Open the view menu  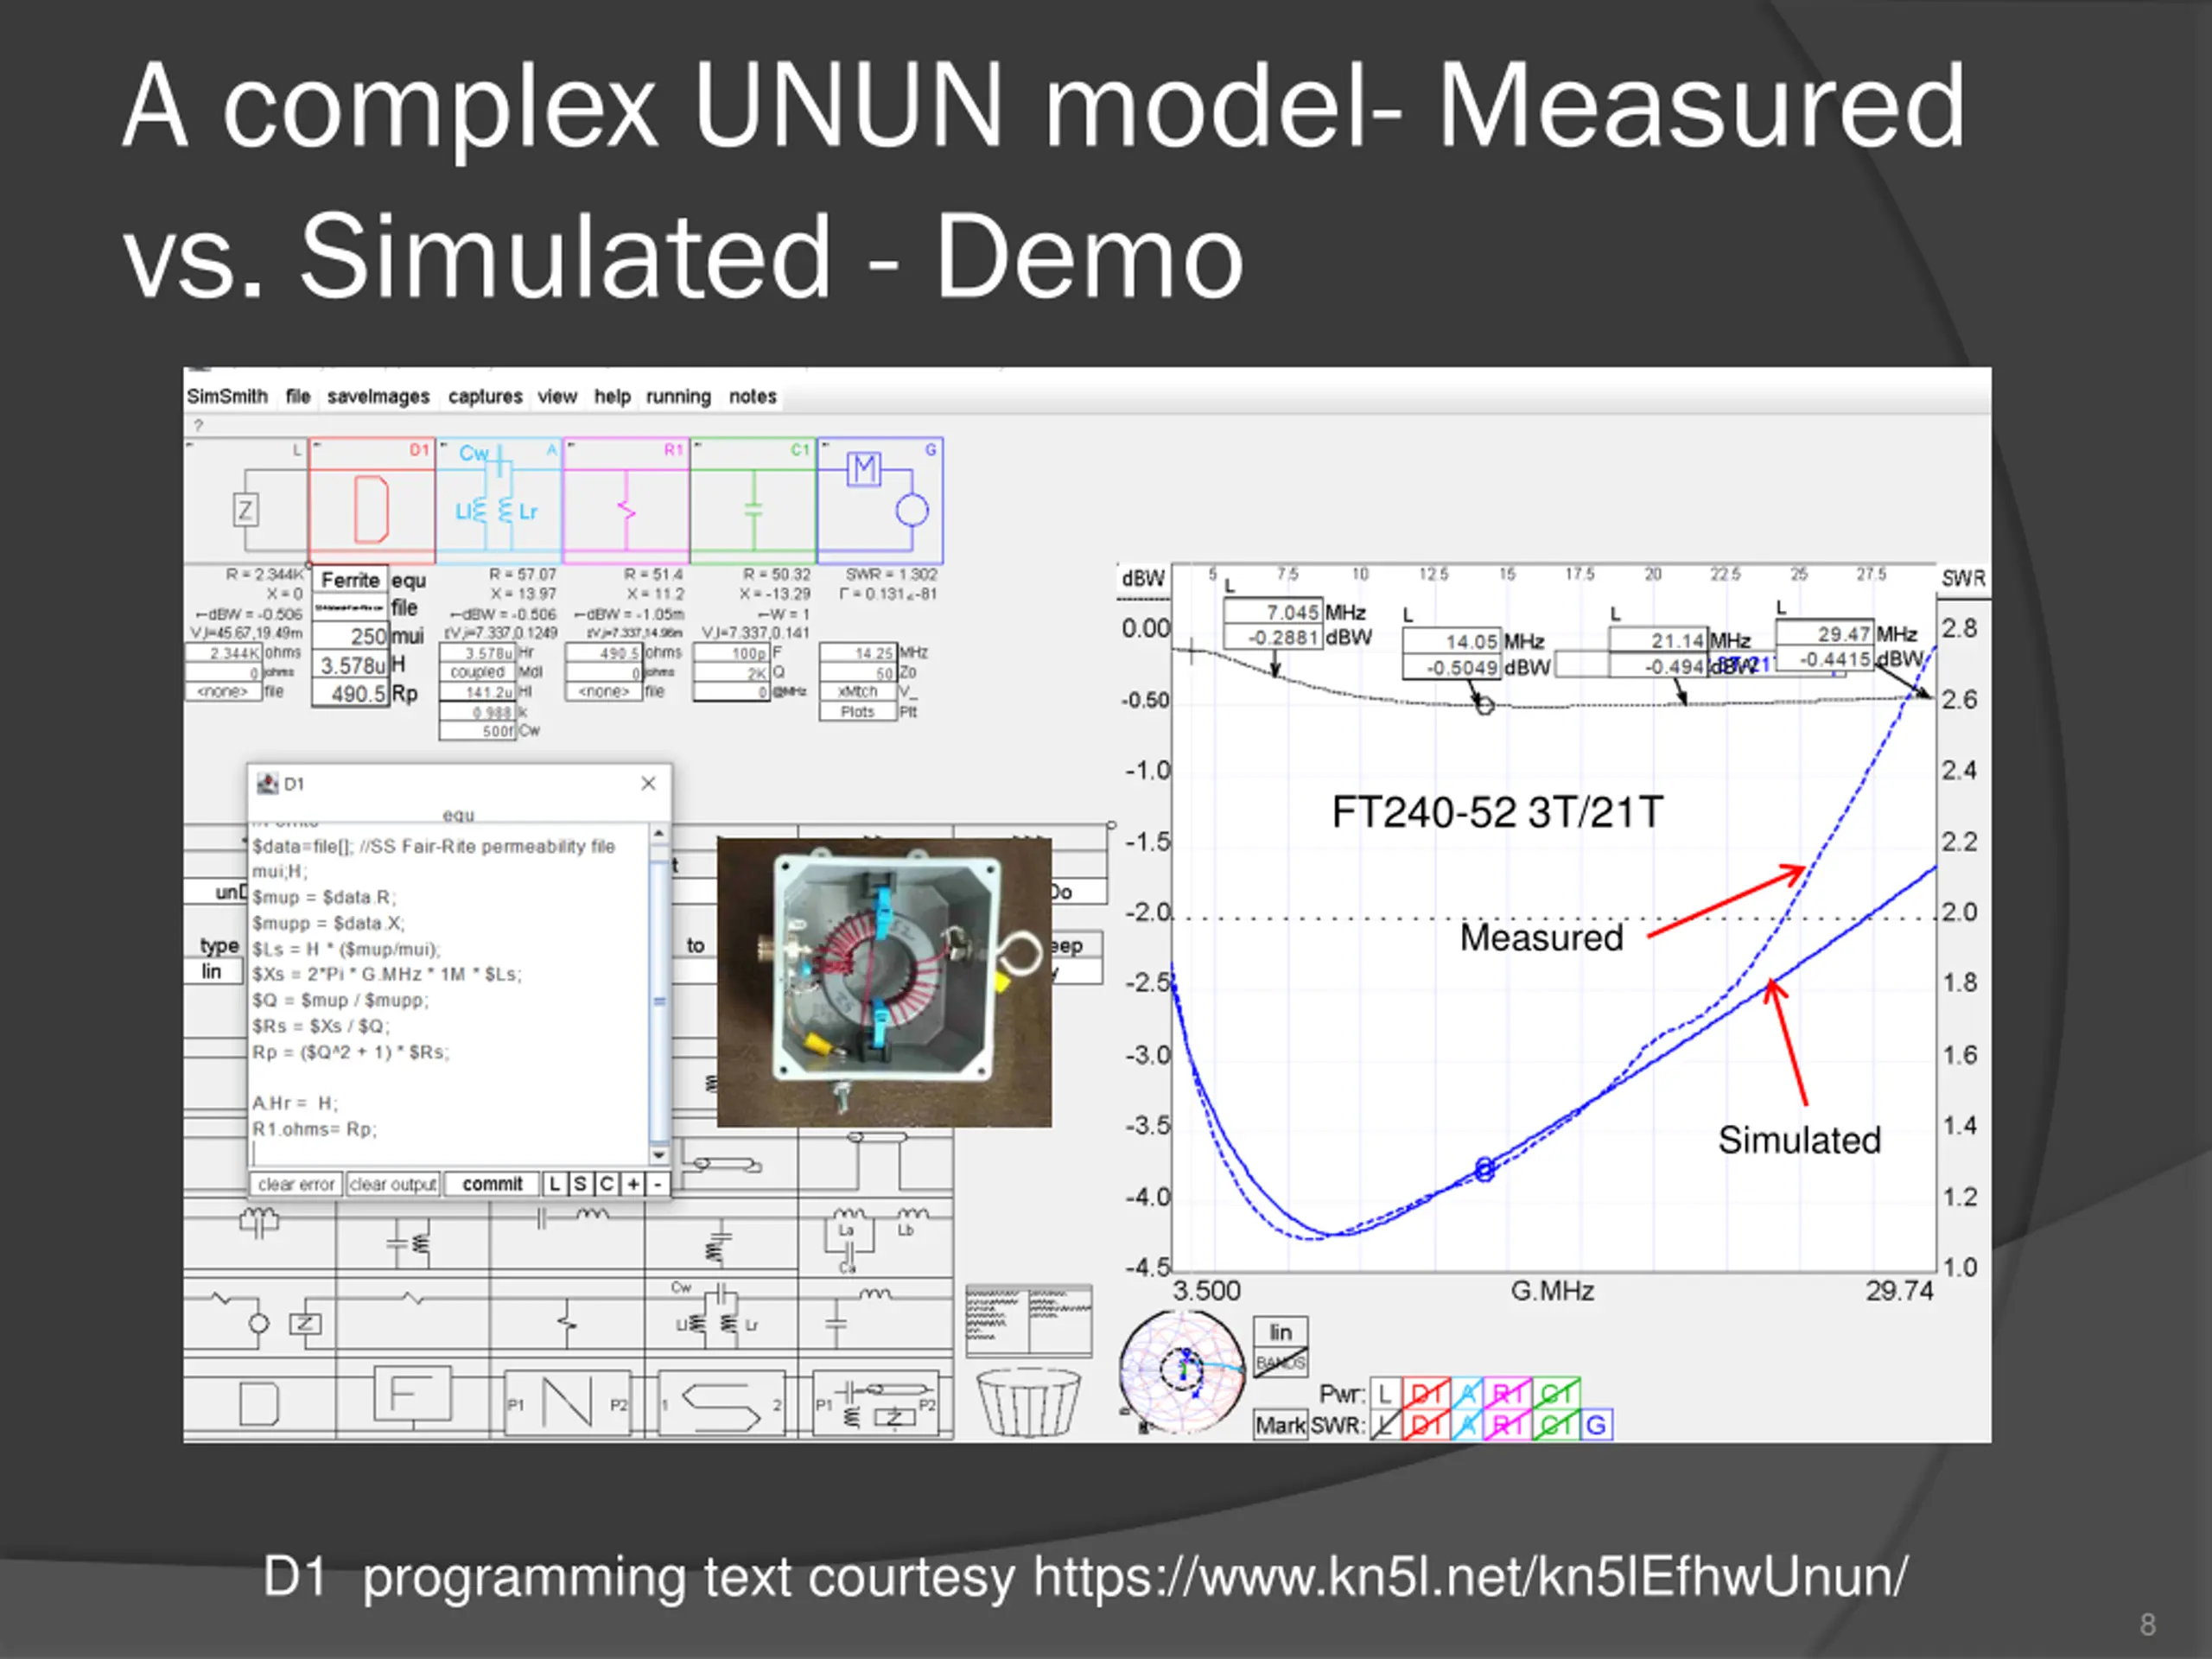pos(557,396)
